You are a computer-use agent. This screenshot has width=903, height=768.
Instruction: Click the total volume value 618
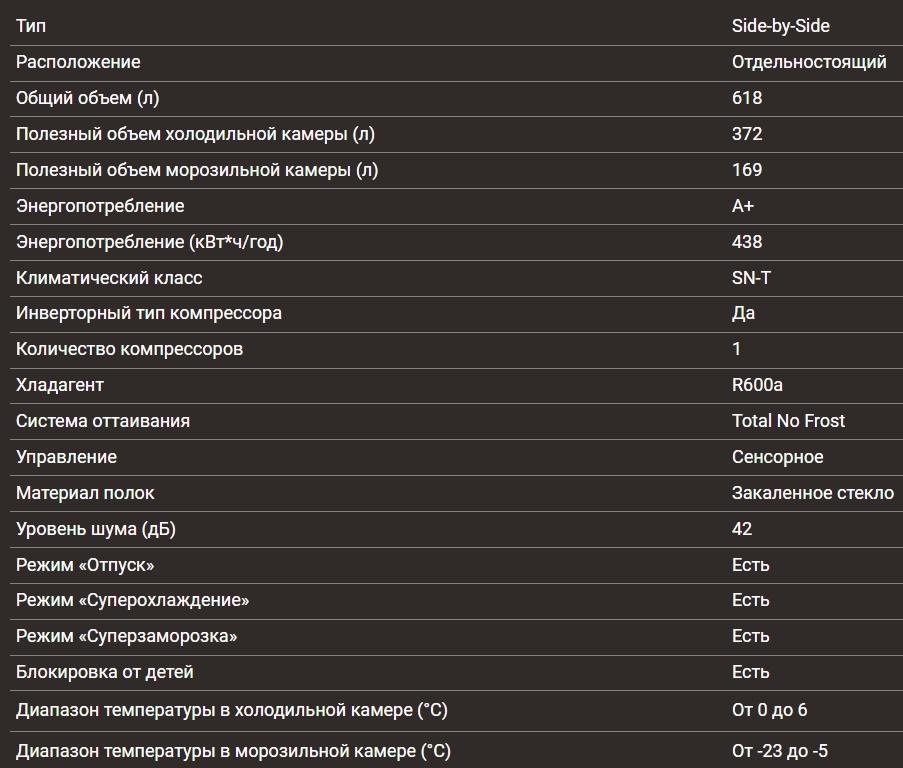[x=747, y=98]
